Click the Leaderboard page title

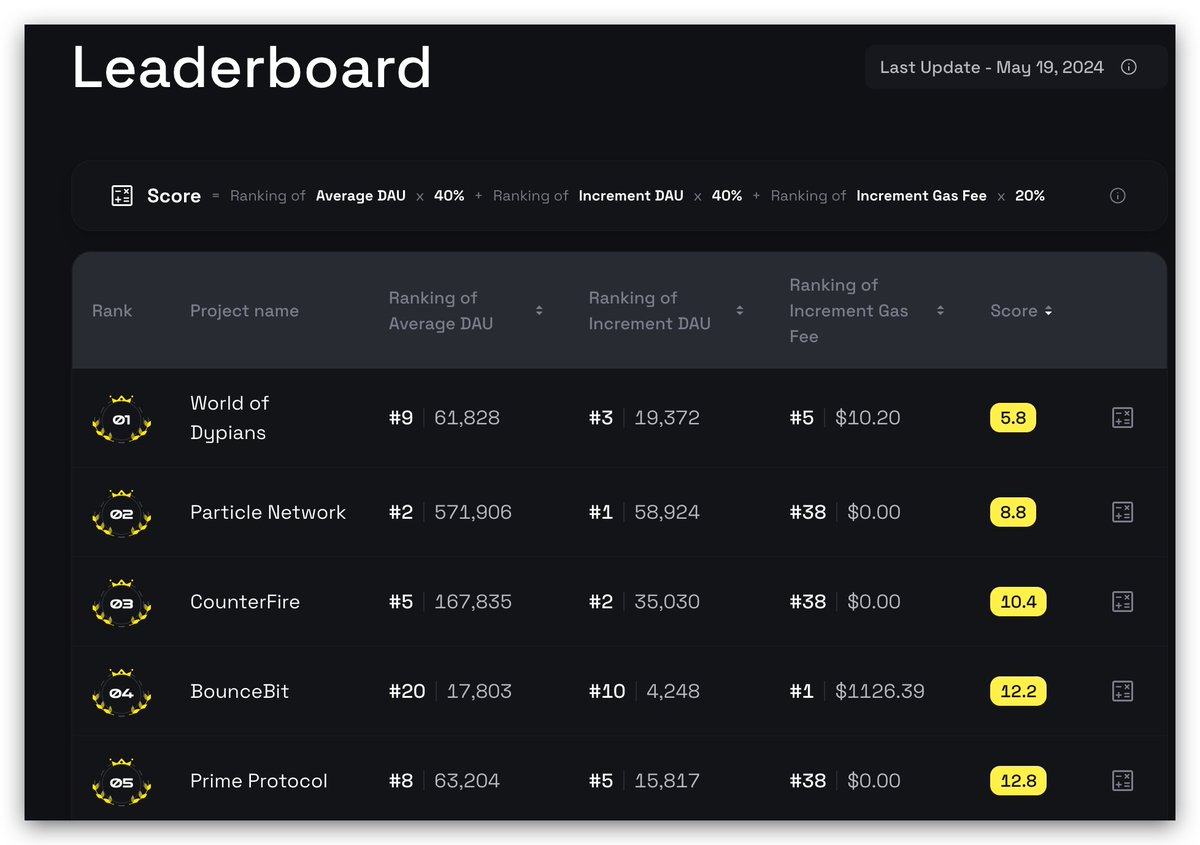click(x=252, y=69)
